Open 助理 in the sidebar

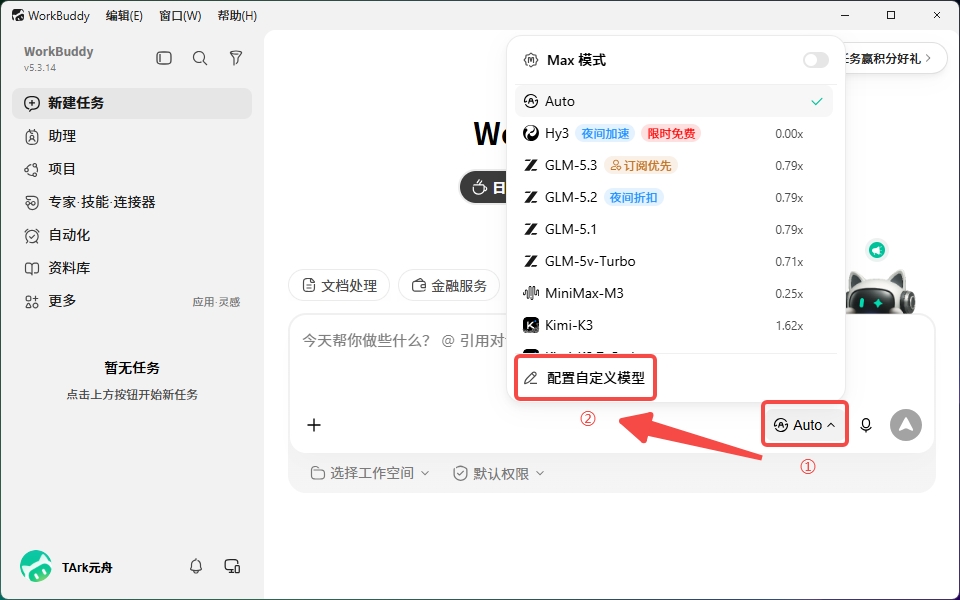pos(132,136)
